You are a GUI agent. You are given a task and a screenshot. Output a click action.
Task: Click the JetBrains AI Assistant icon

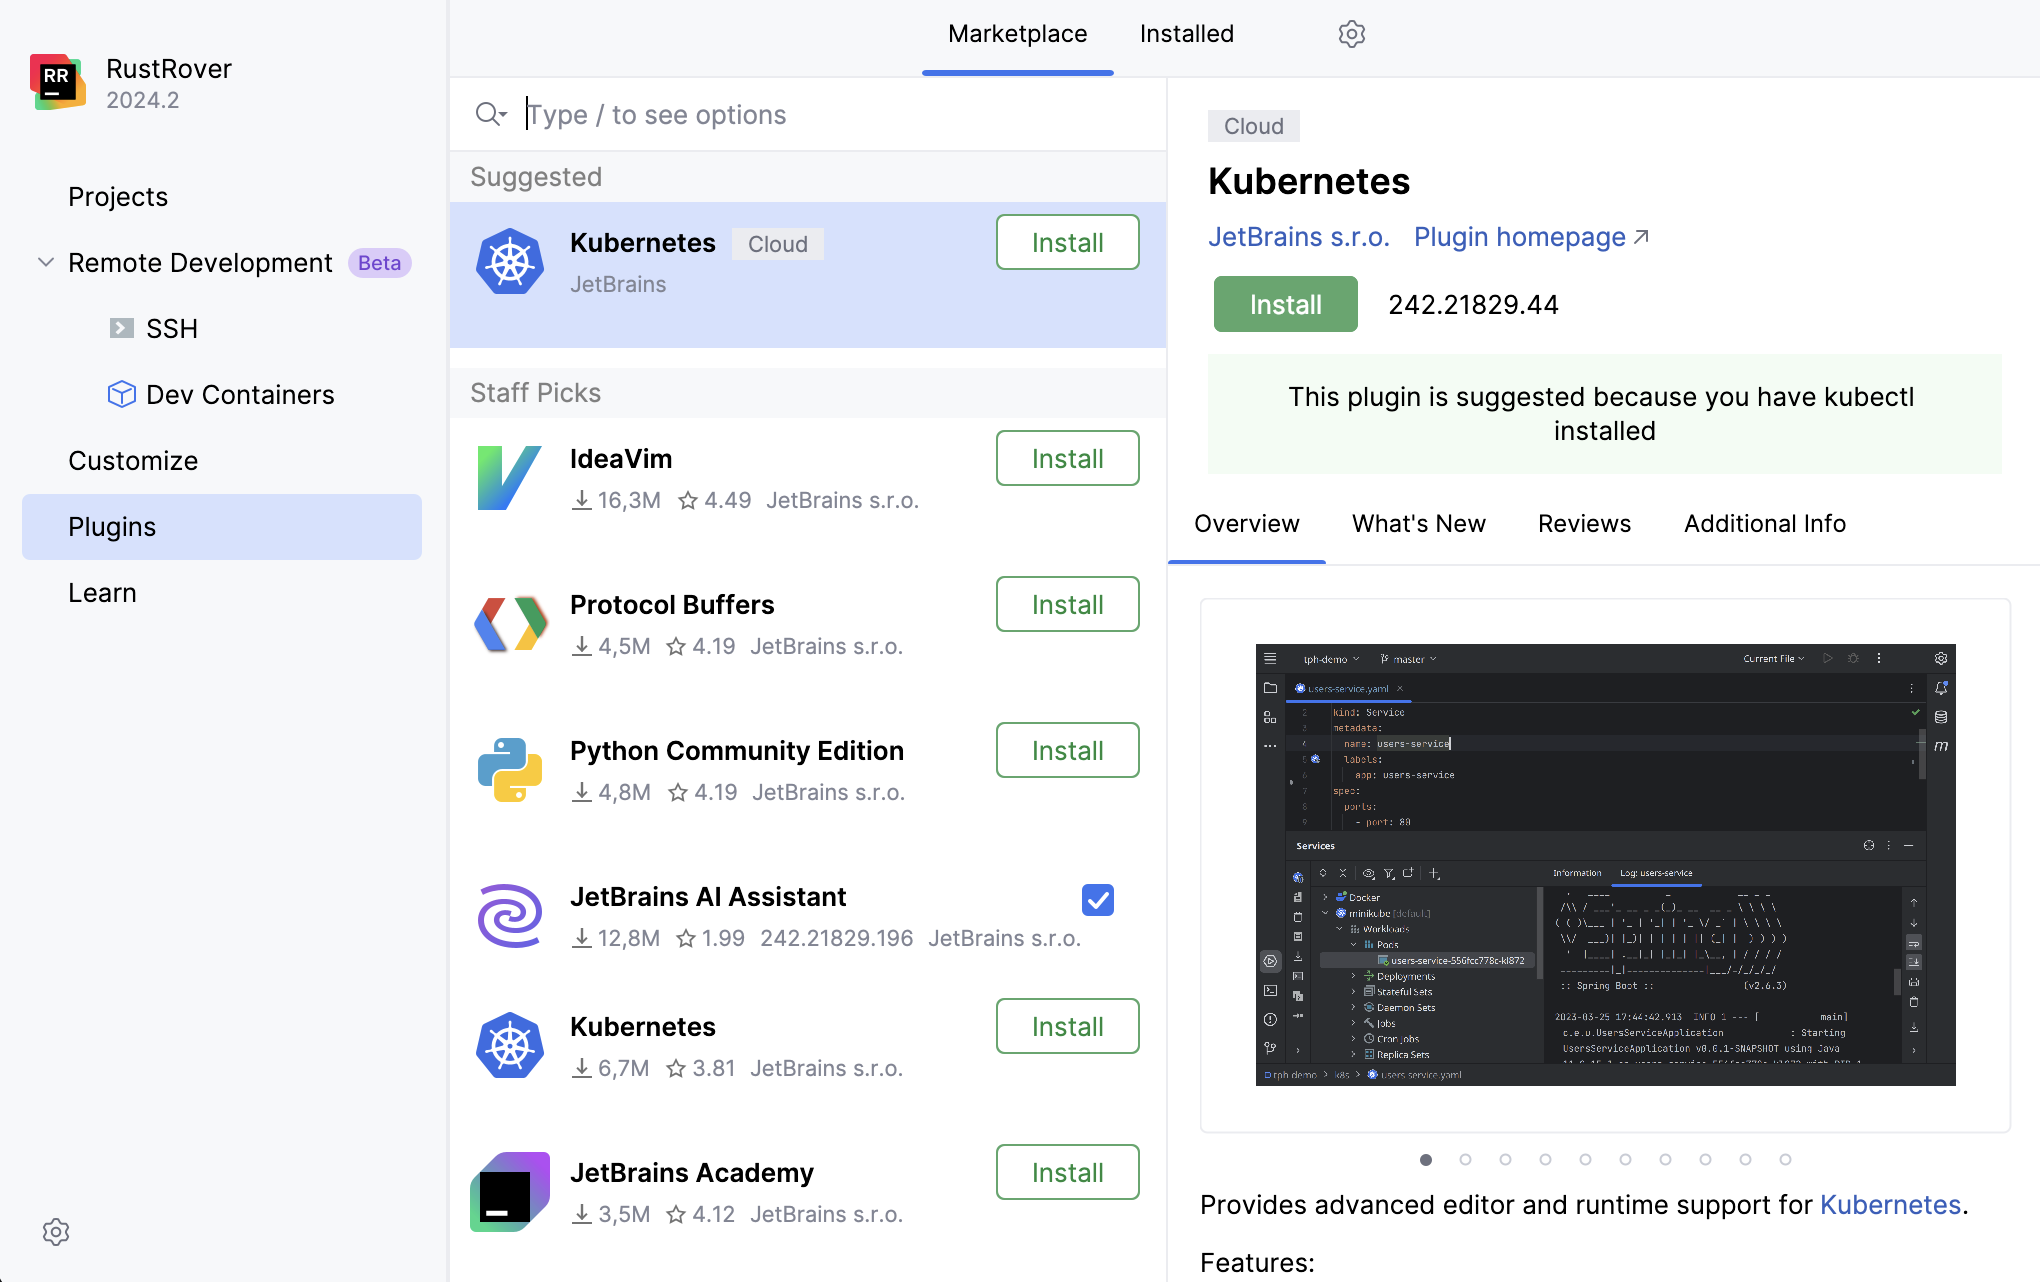(x=510, y=916)
